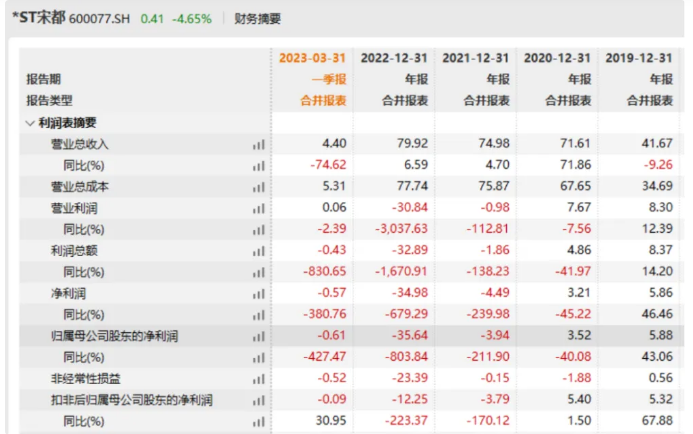Select the 2023-03-31 column header
693x434 pixels.
pos(312,58)
